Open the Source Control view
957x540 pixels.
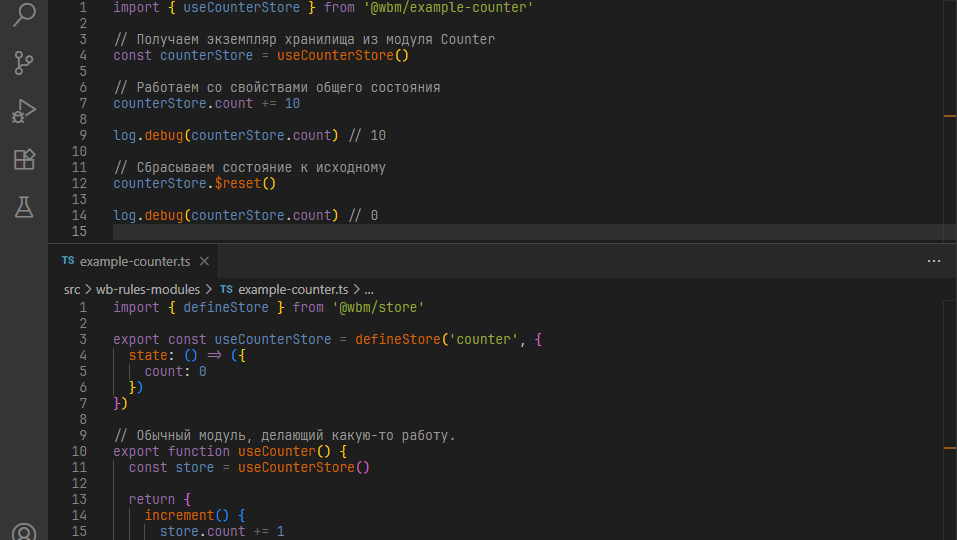(24, 63)
